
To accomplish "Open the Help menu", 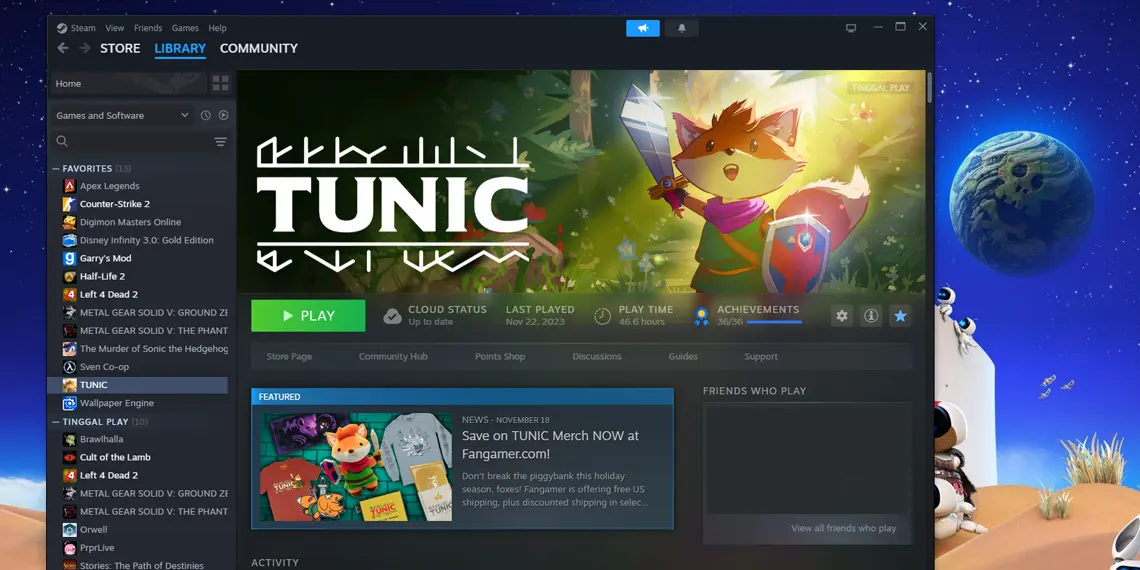I will [x=217, y=28].
